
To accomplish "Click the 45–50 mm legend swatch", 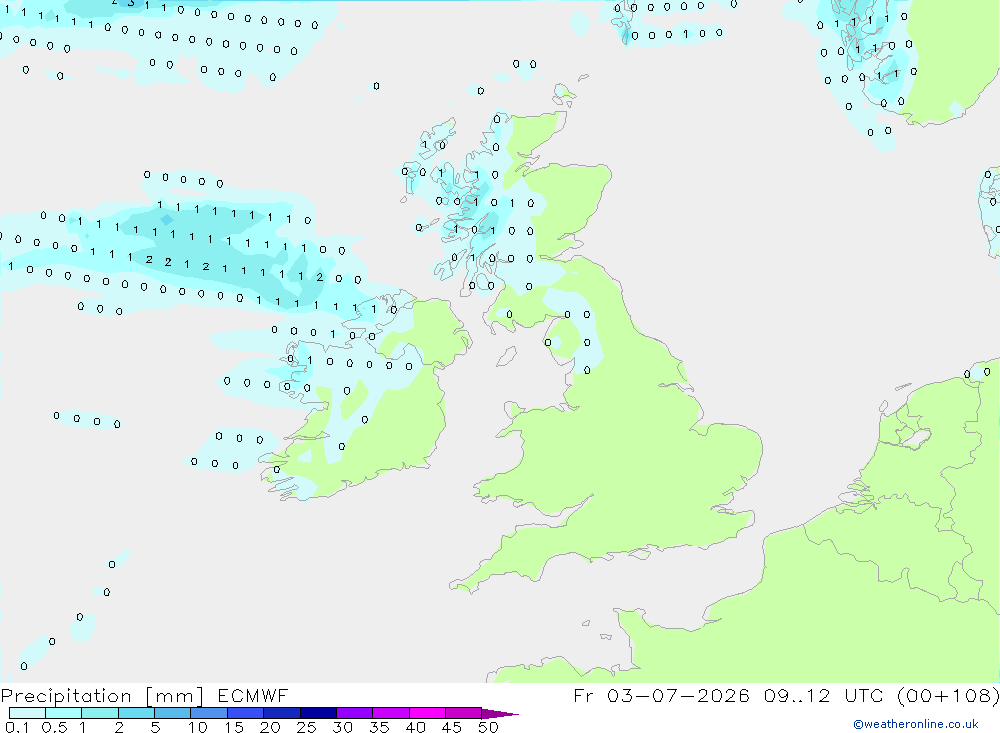I will pos(464,713).
